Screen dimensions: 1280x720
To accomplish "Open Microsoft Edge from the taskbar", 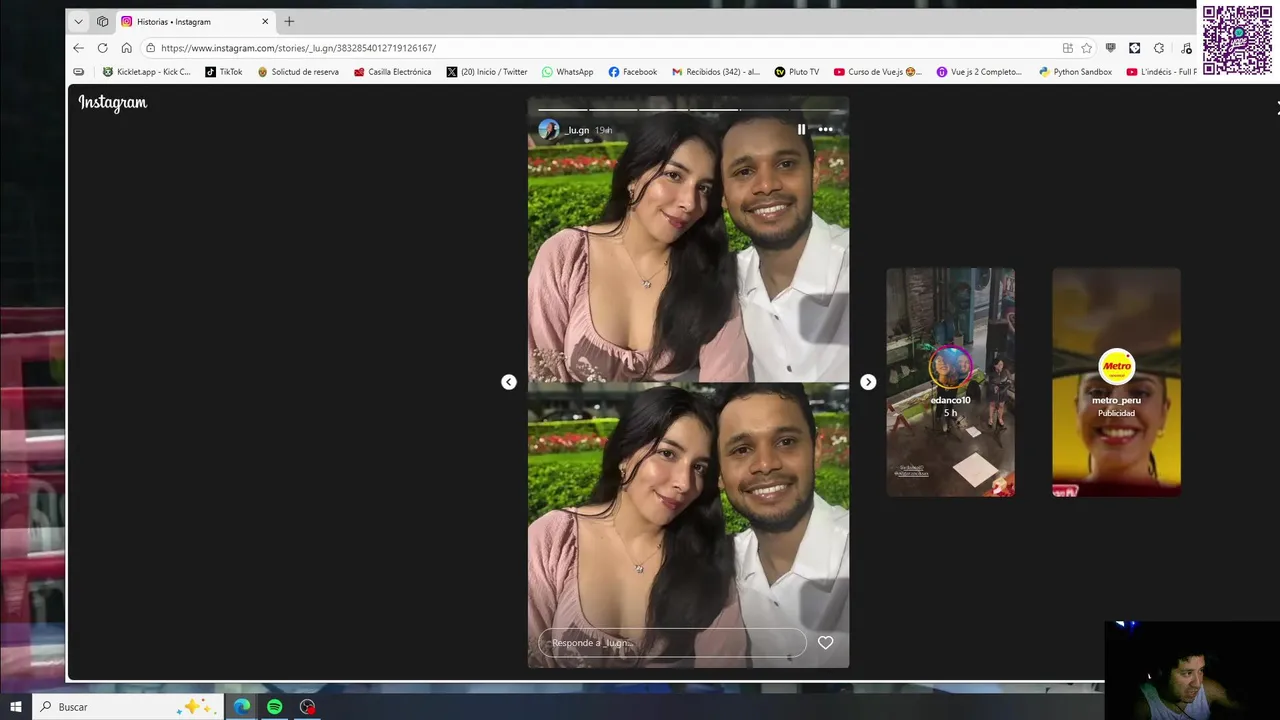I will [242, 707].
